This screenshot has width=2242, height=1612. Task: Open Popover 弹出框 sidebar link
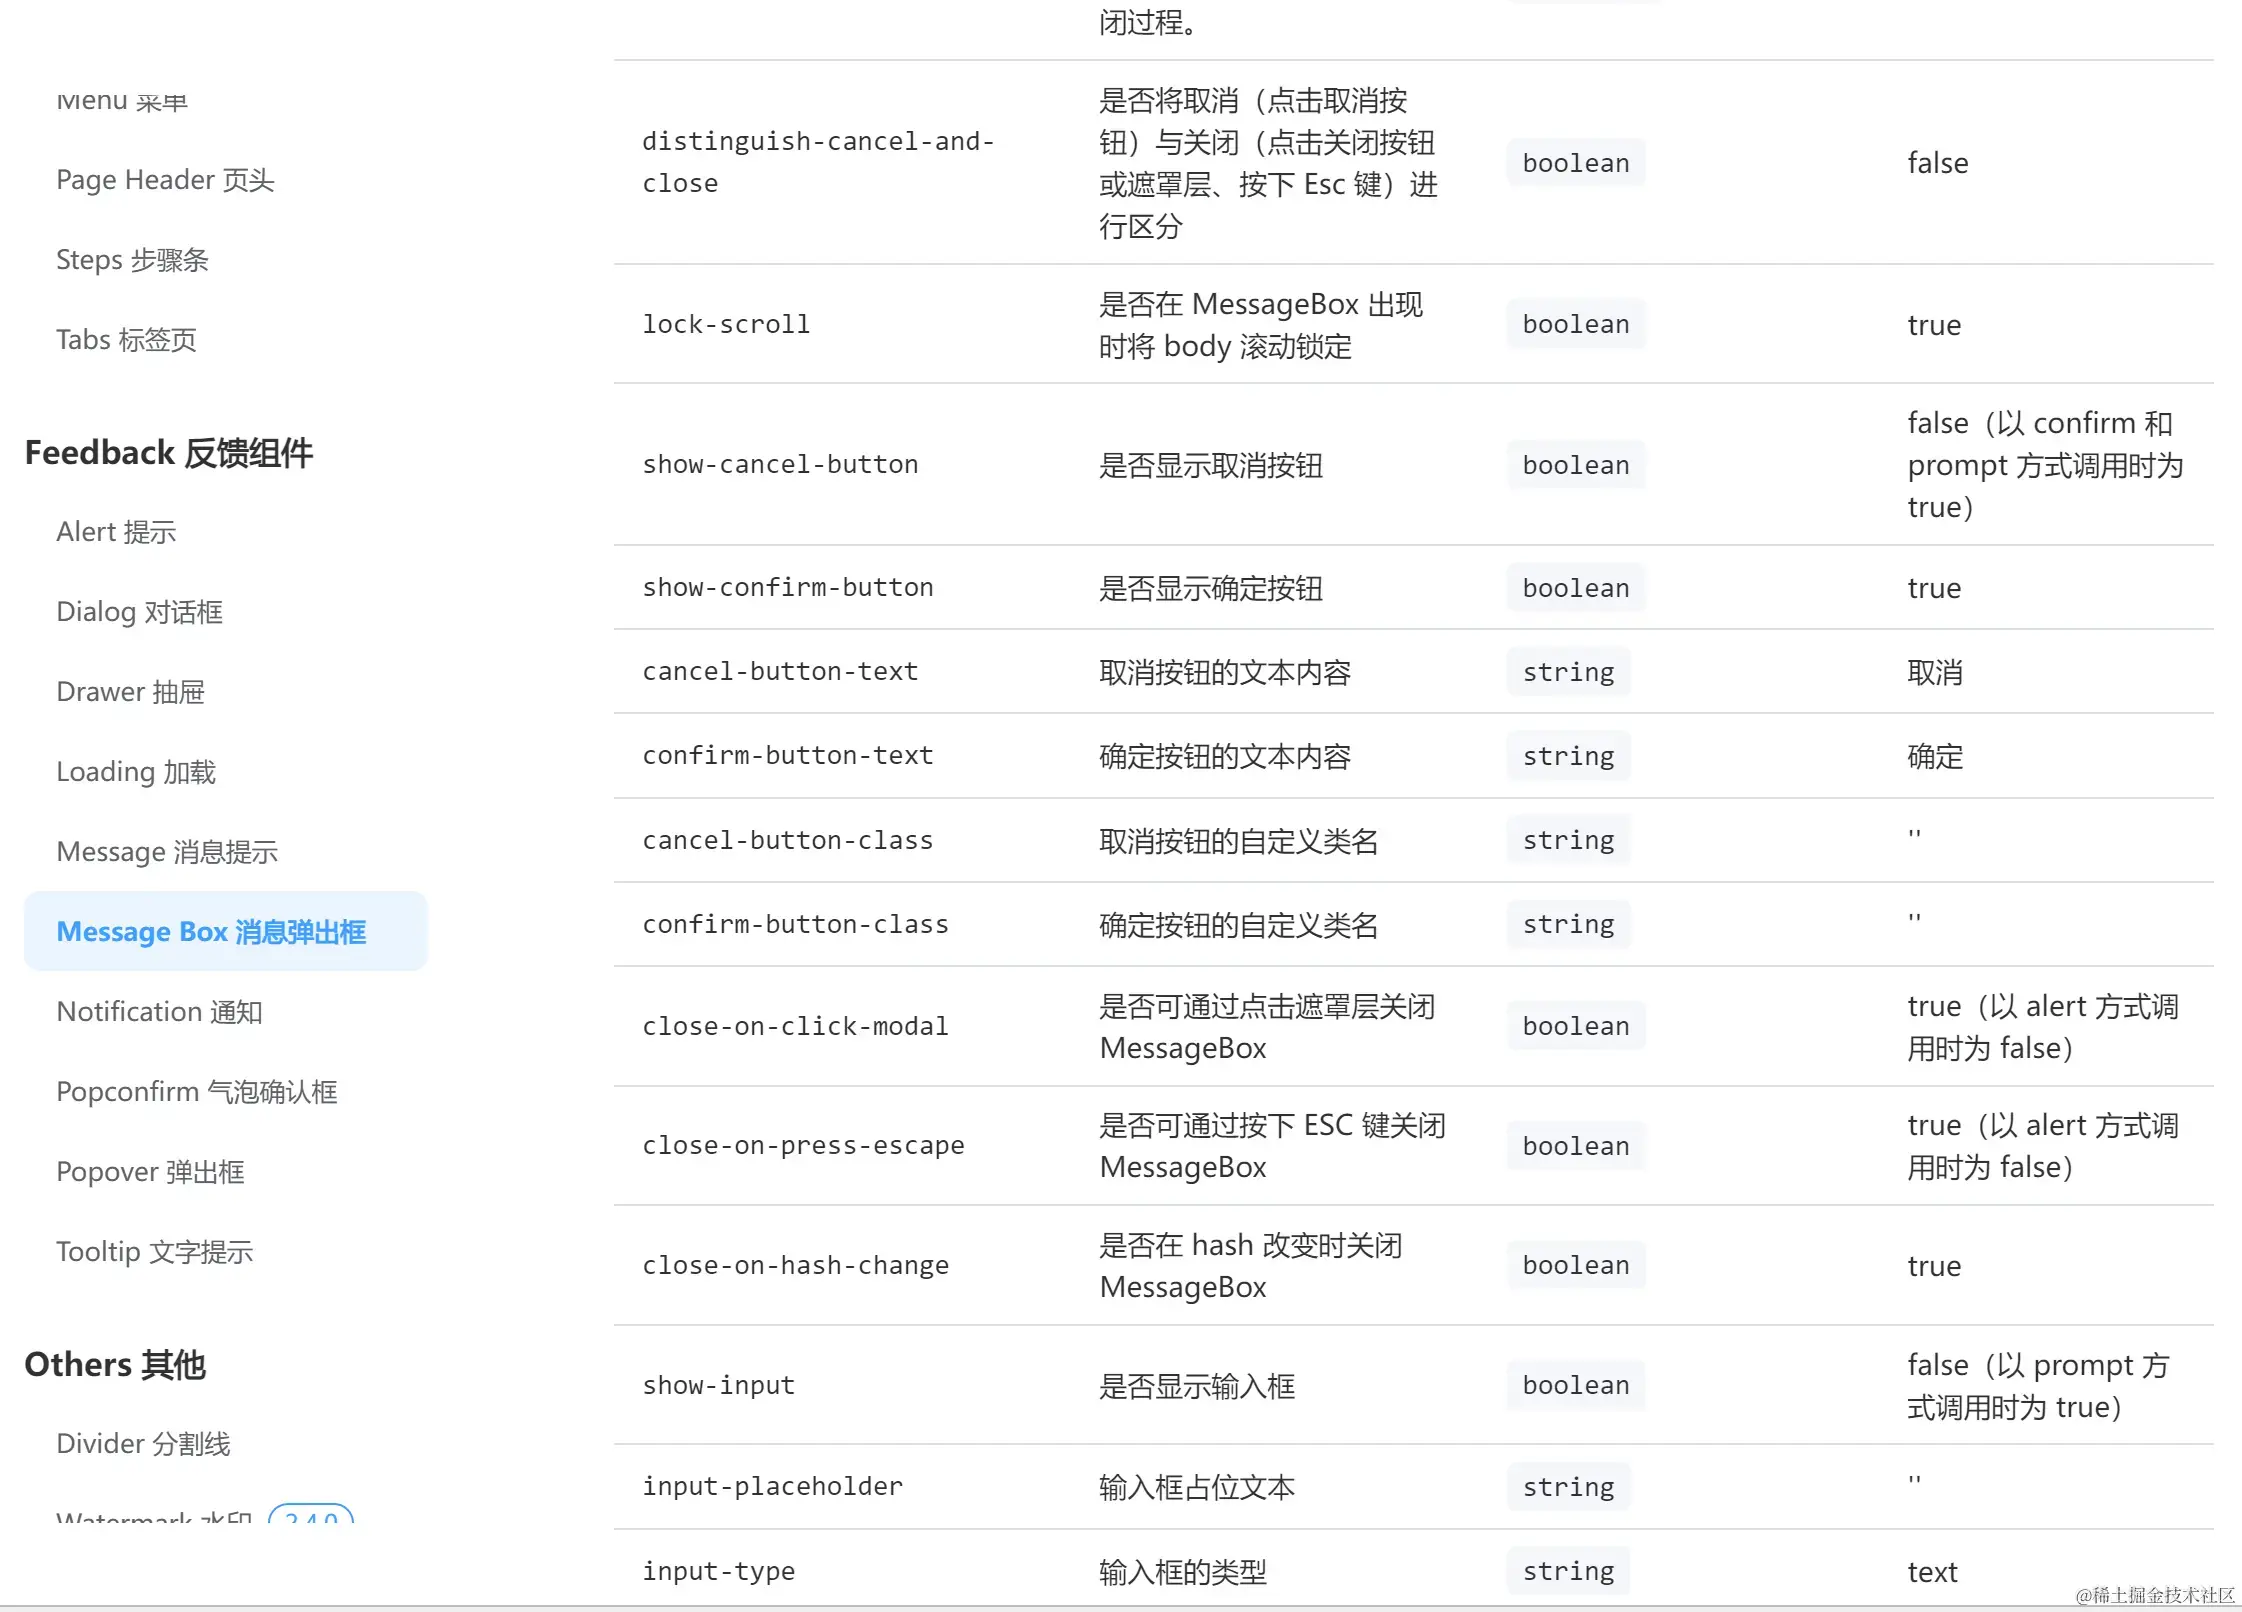(x=150, y=1172)
